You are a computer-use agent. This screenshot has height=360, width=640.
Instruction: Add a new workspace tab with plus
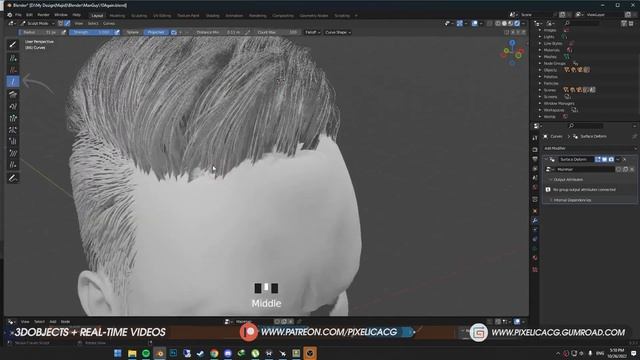(x=356, y=16)
